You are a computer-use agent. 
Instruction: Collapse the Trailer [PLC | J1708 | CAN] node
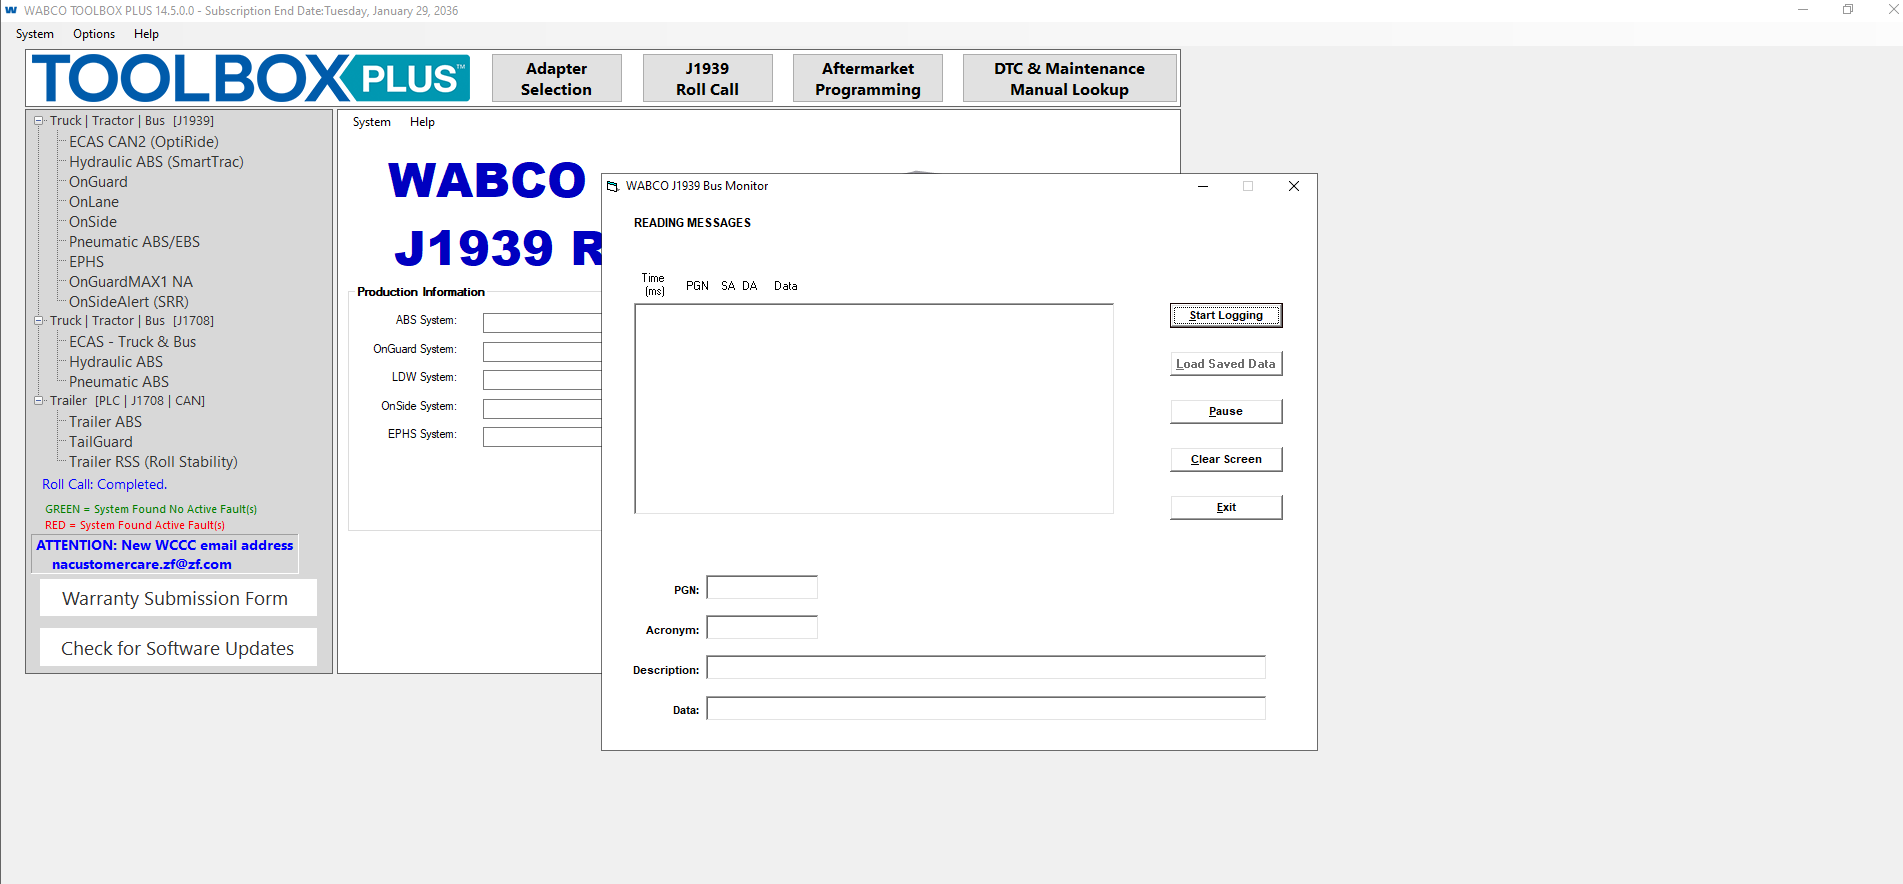coord(39,401)
